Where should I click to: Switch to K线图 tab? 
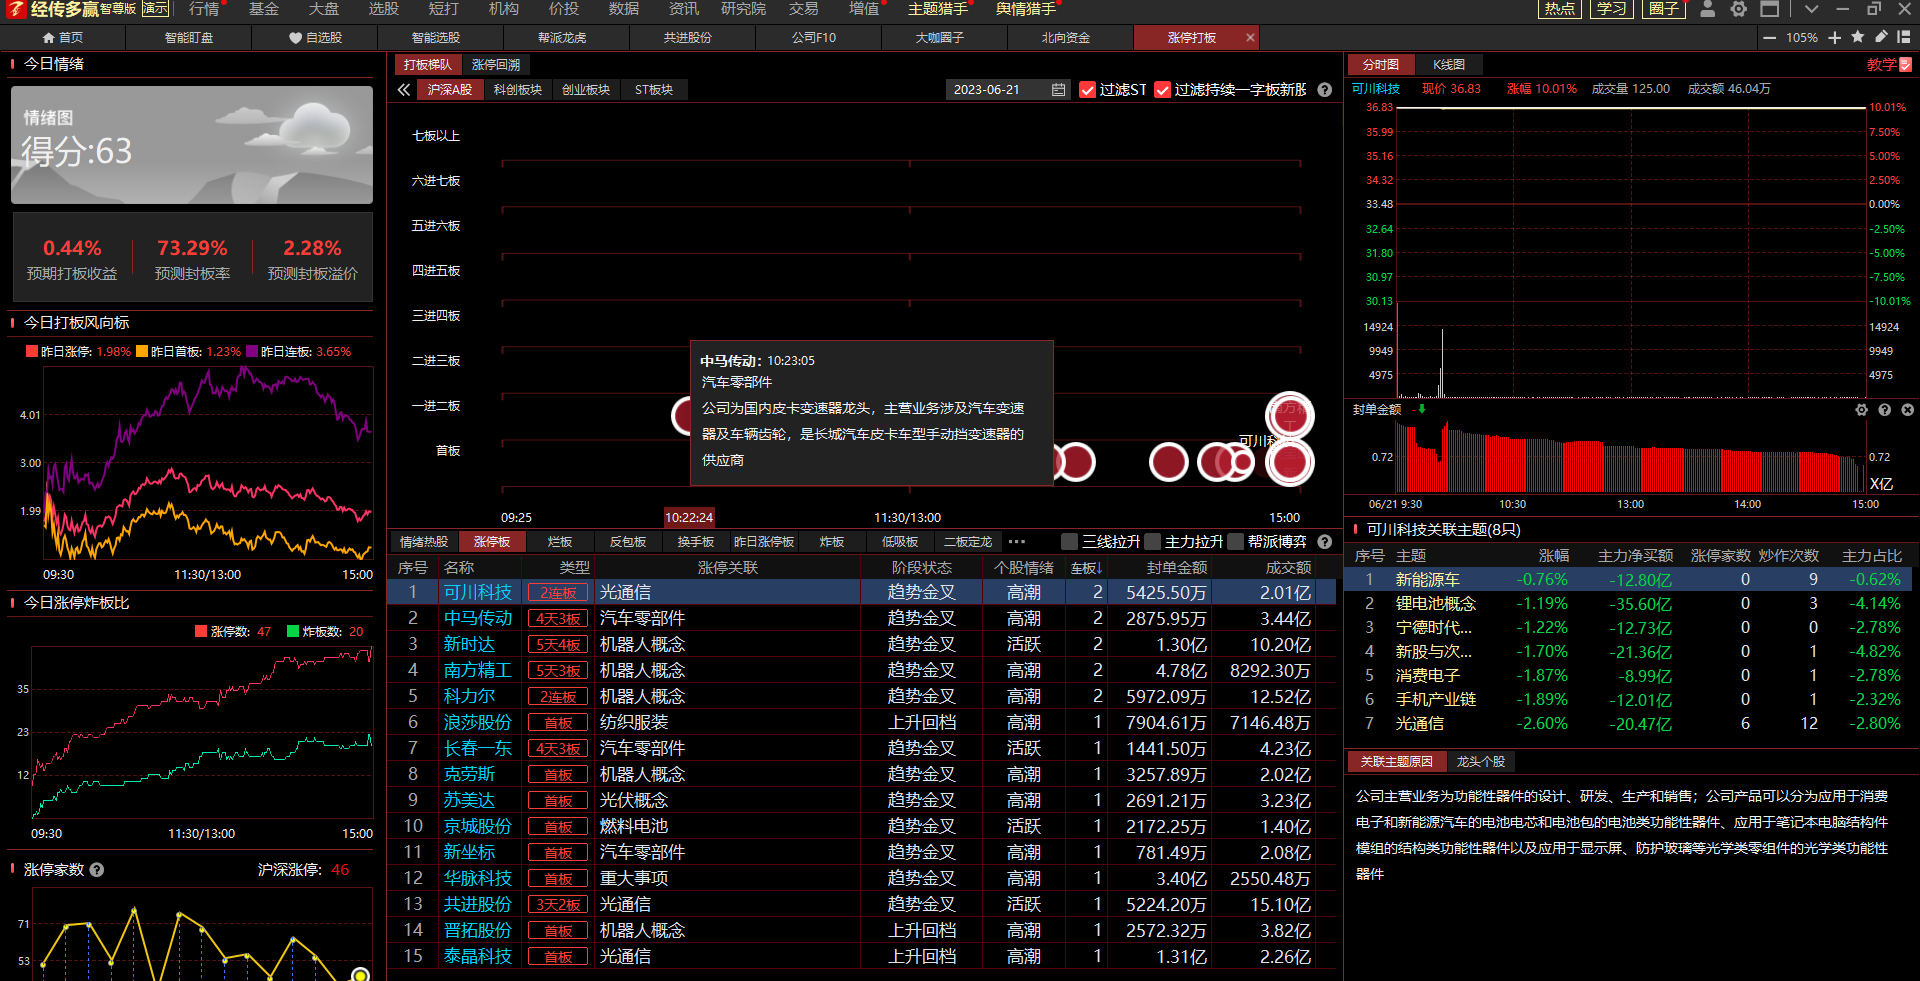point(1449,64)
